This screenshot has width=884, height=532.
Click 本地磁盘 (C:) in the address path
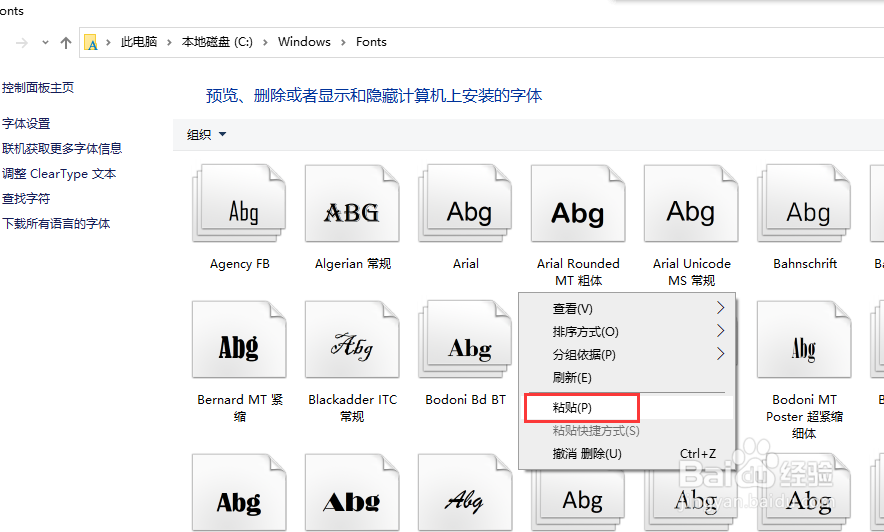[x=217, y=42]
